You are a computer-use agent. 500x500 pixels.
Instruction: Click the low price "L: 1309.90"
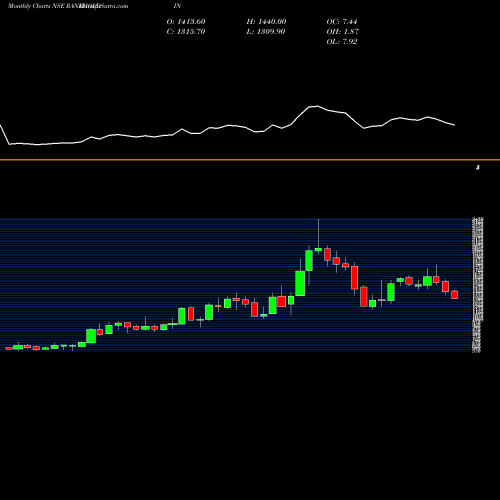point(266,32)
